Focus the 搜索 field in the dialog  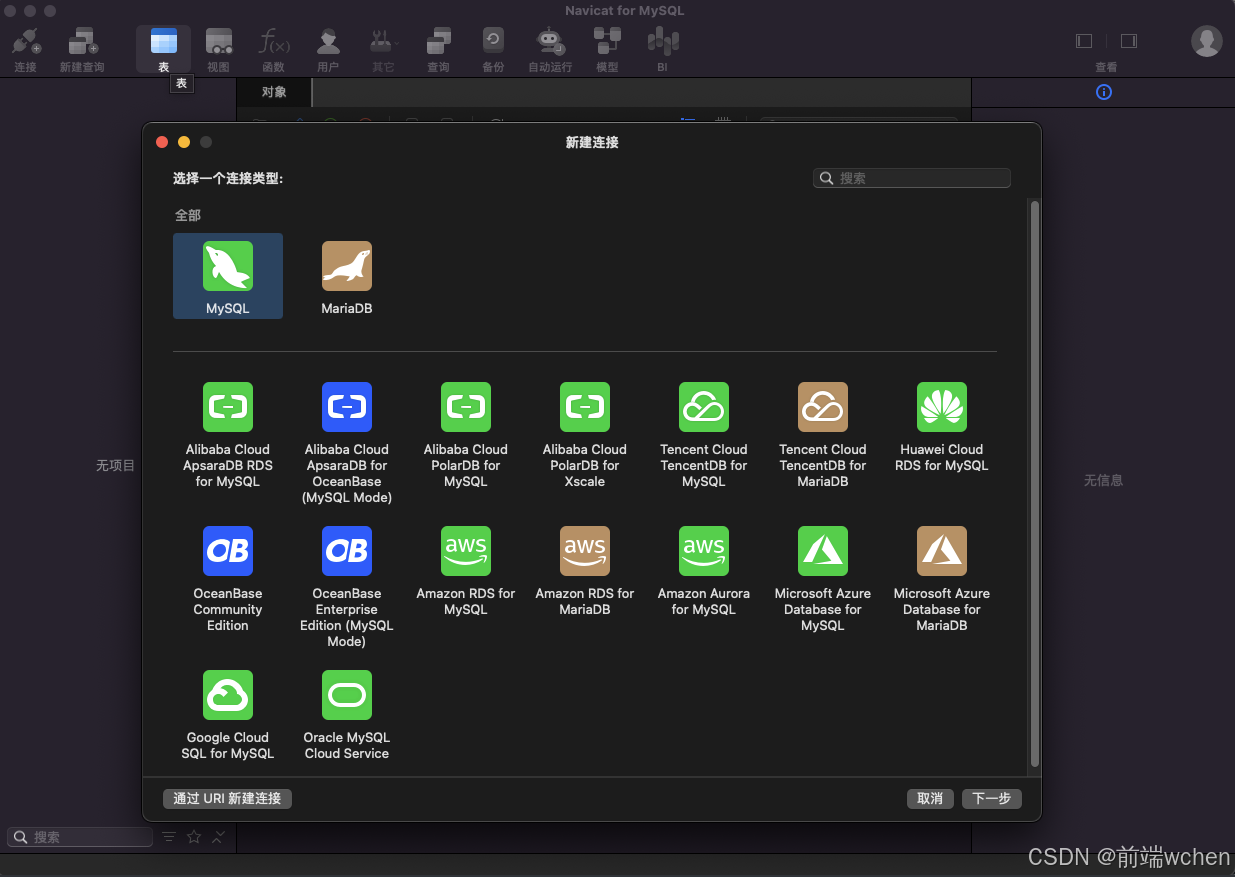pos(912,178)
